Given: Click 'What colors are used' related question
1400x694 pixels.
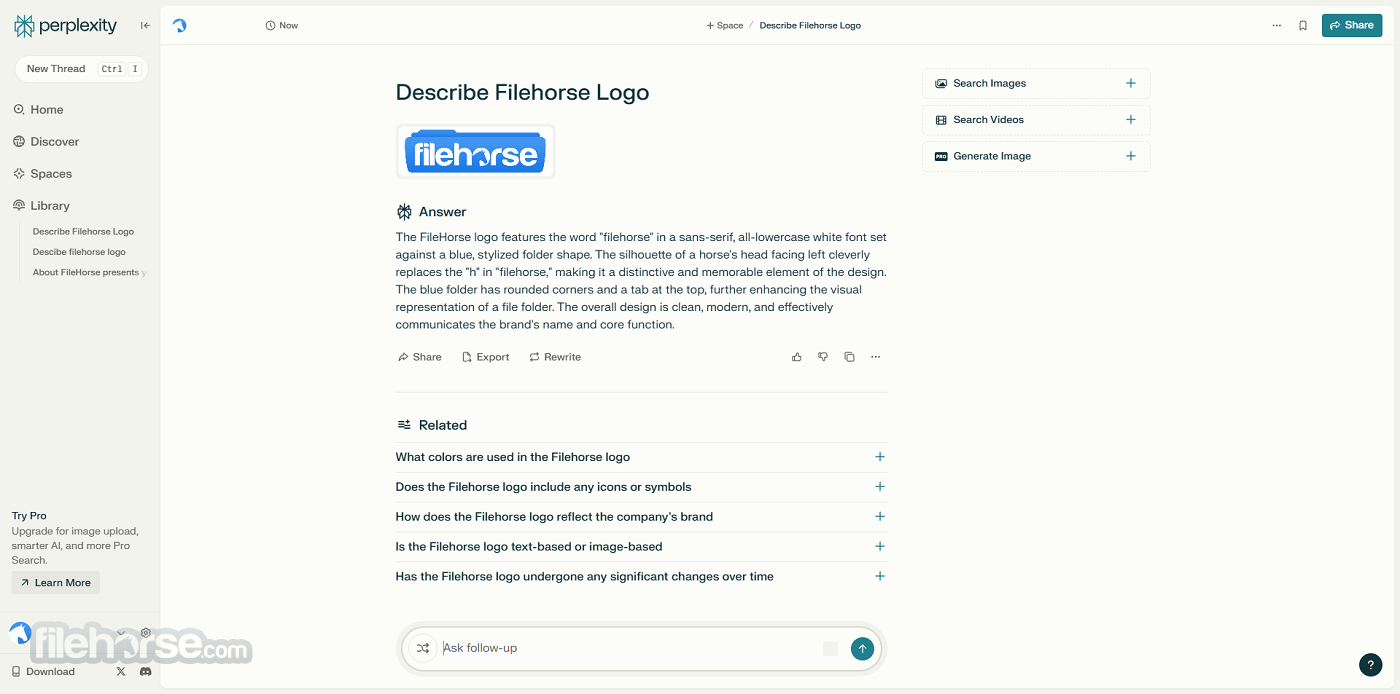Looking at the screenshot, I should 513,457.
